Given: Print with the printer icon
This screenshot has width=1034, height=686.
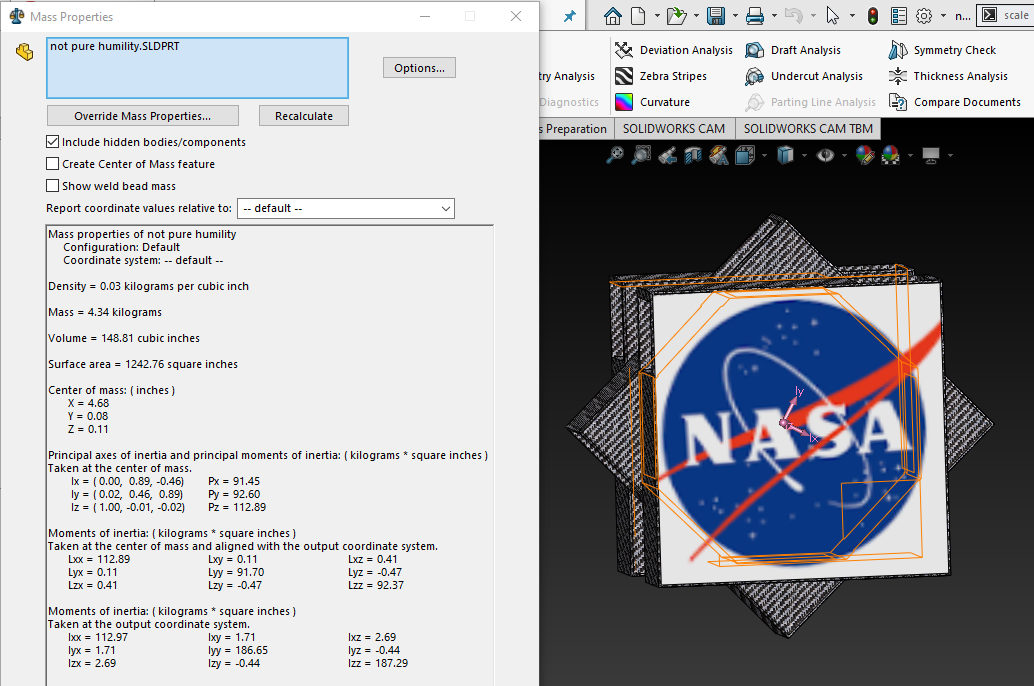Looking at the screenshot, I should [754, 16].
